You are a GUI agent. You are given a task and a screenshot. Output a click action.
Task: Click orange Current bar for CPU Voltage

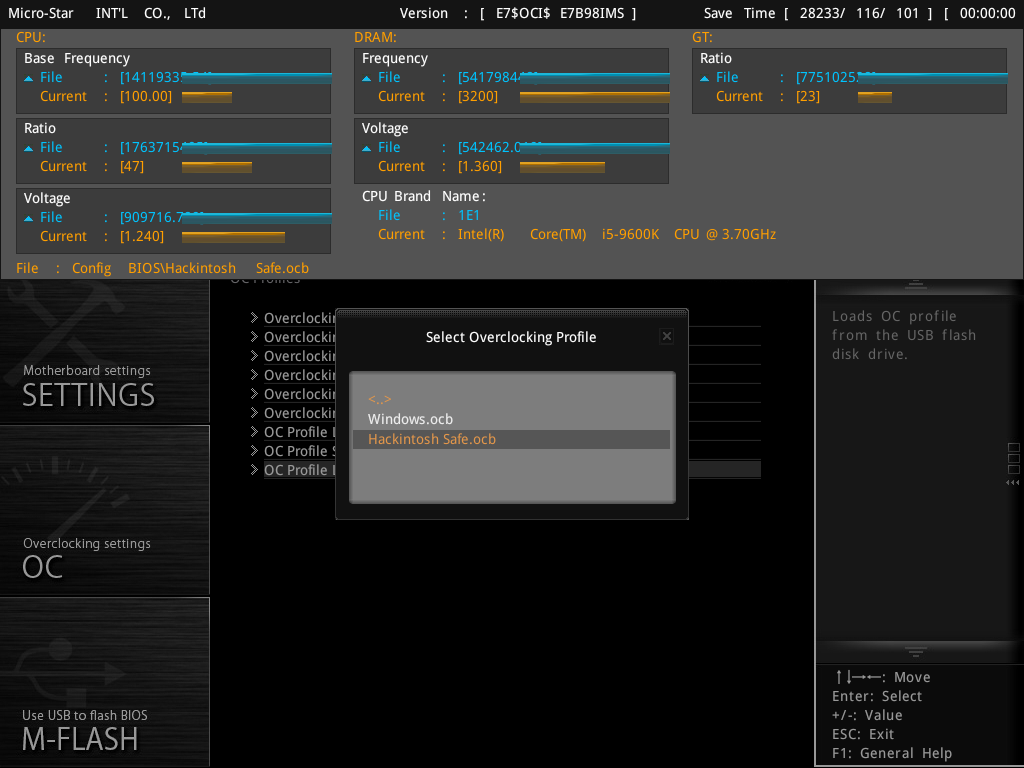[x=233, y=237]
